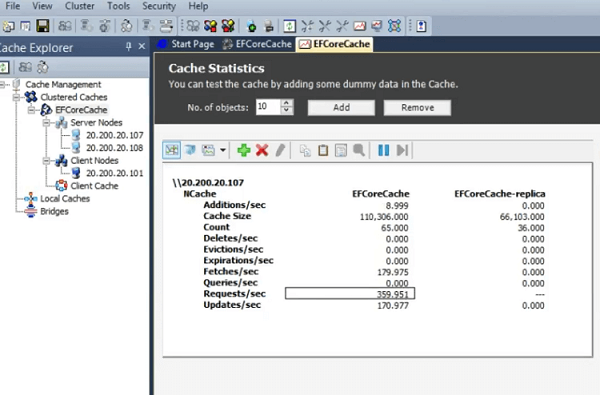Click the Change Graph Type icon
The width and height of the screenshot is (600, 395).
(209, 150)
